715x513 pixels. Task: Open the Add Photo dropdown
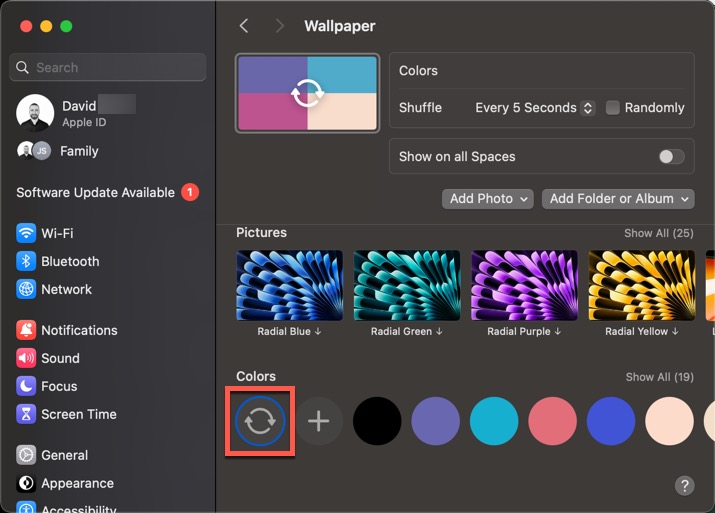[487, 199]
